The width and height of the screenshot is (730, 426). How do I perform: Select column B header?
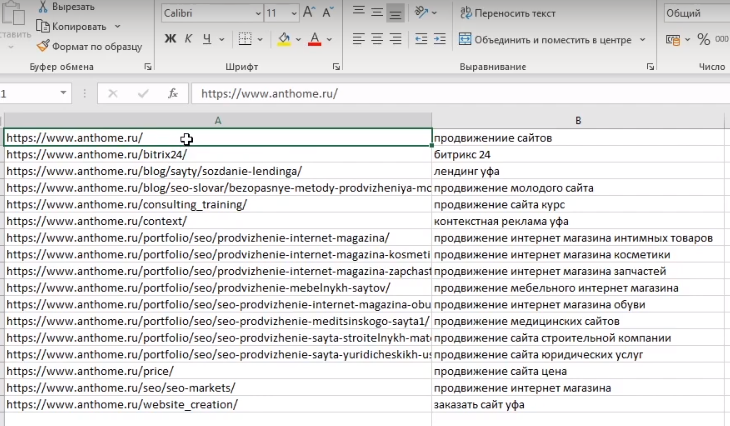(578, 121)
